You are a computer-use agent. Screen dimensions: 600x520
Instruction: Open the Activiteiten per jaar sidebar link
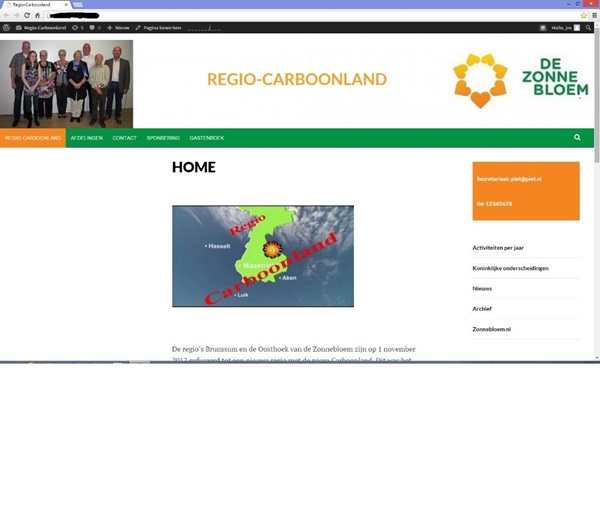[498, 248]
